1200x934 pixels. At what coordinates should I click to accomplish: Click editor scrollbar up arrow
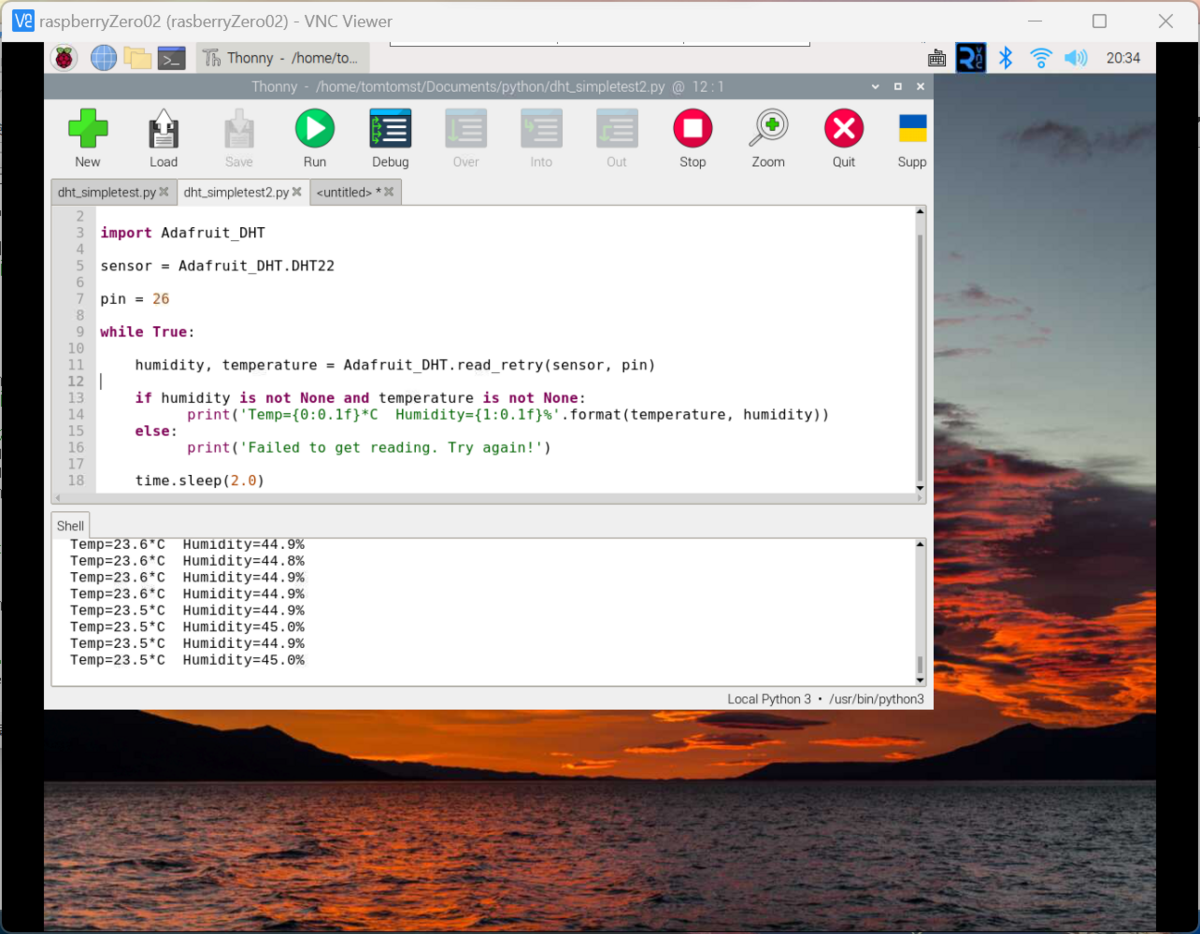(x=920, y=213)
